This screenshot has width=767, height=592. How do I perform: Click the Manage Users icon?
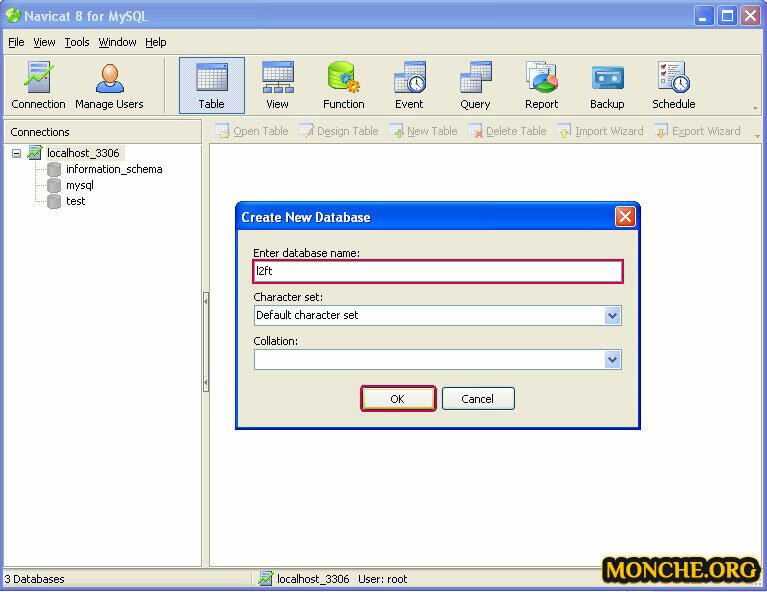point(109,85)
